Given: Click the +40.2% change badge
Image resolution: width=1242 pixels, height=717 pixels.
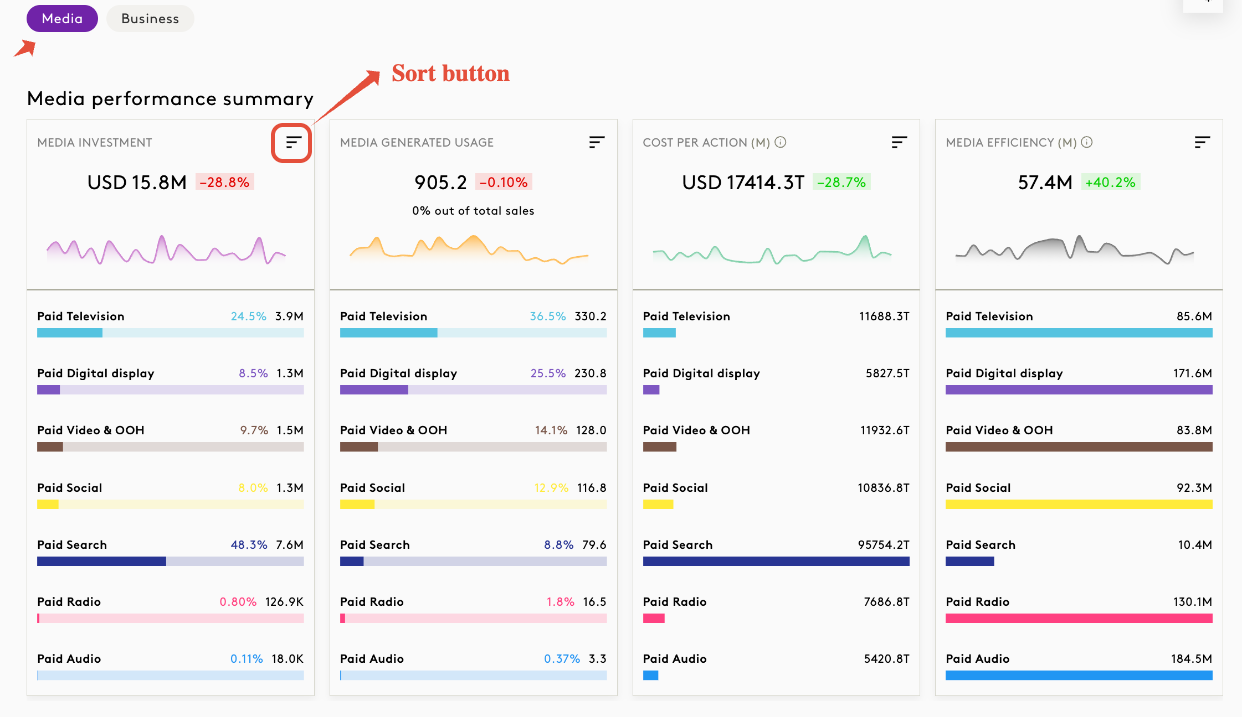Looking at the screenshot, I should [1111, 183].
